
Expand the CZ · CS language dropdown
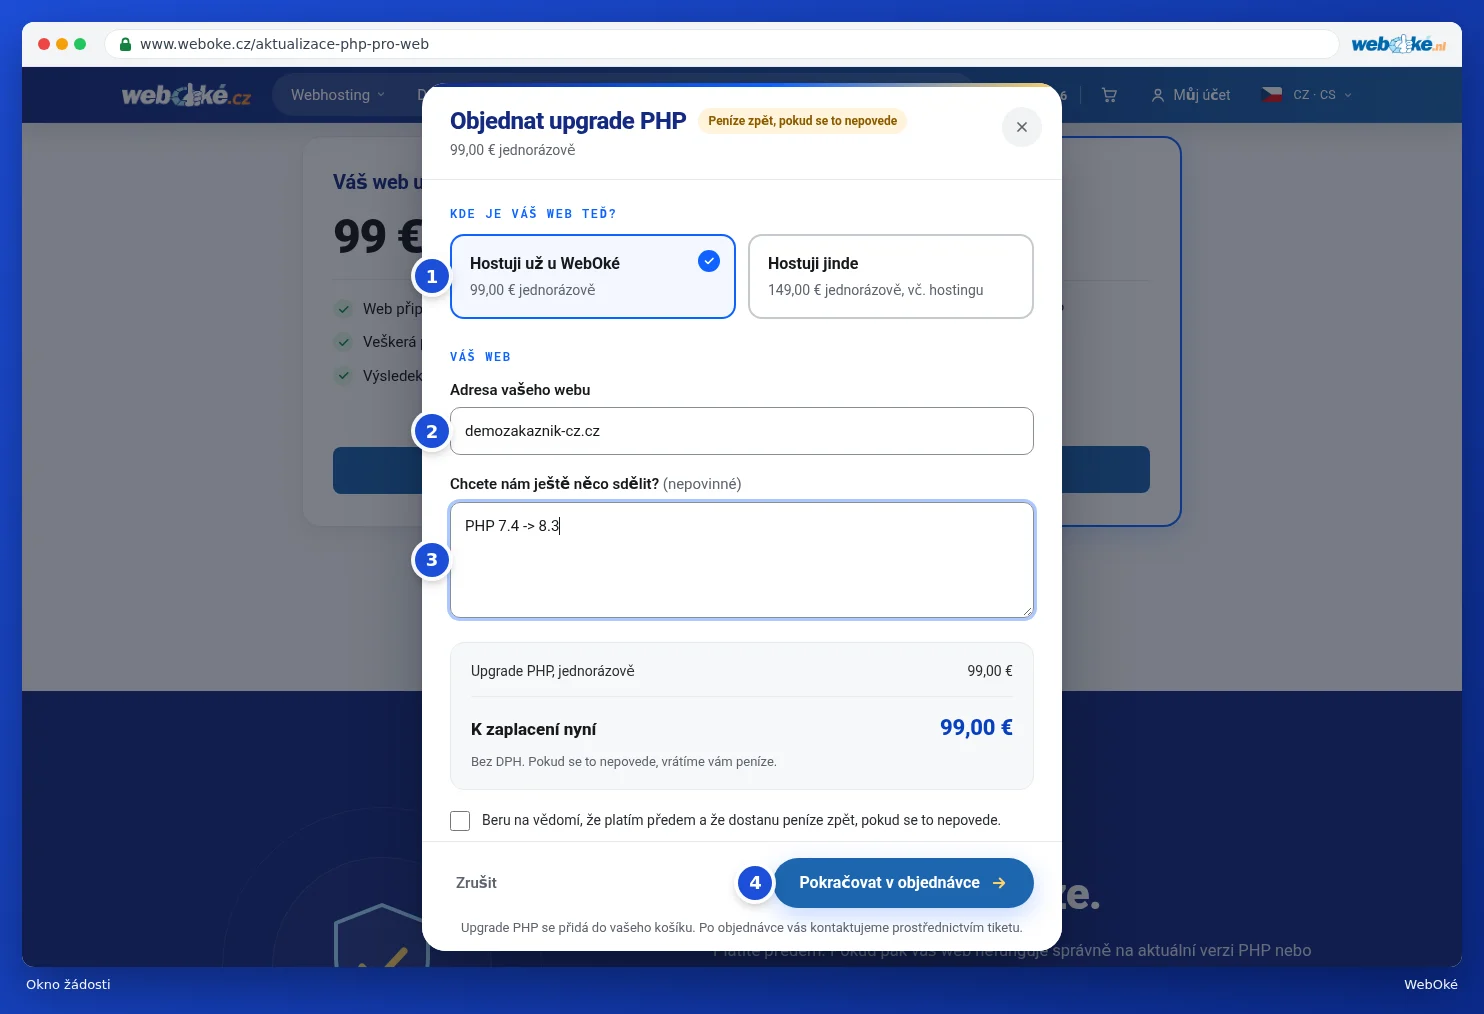pos(1308,95)
